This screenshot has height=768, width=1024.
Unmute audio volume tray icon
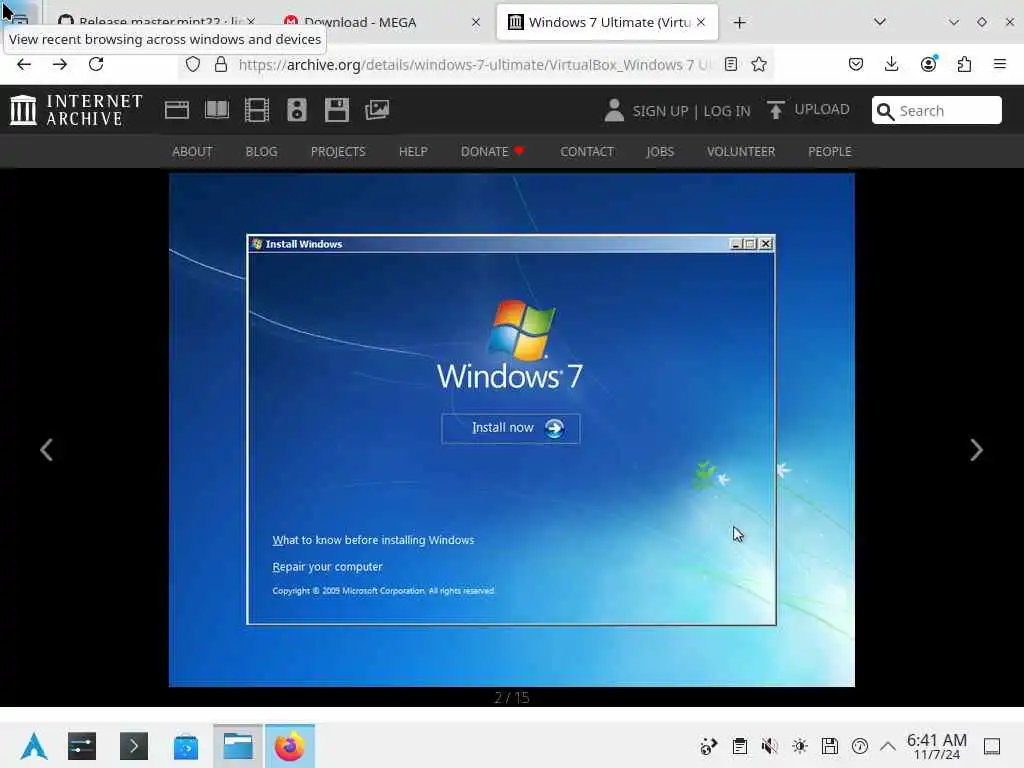coord(769,746)
